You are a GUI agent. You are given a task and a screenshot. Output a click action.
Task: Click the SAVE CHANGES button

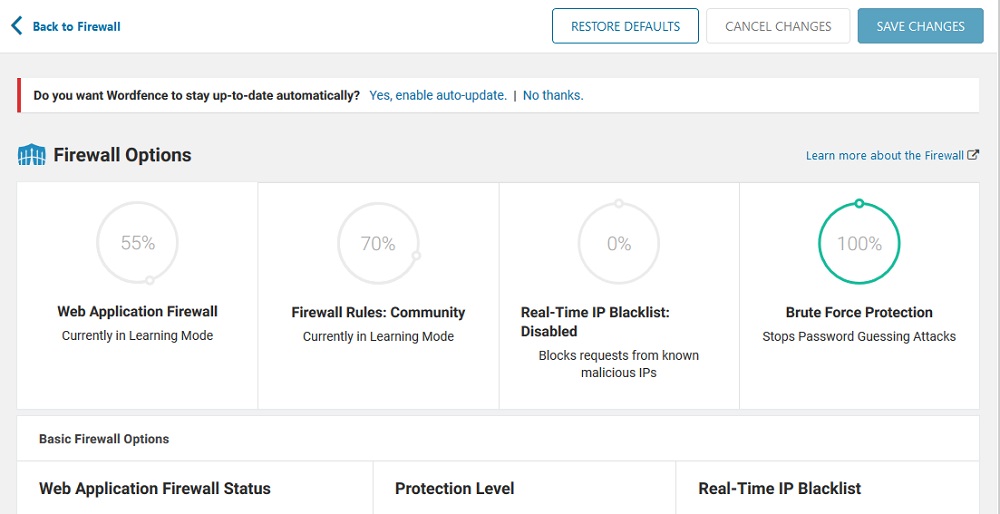(x=920, y=26)
